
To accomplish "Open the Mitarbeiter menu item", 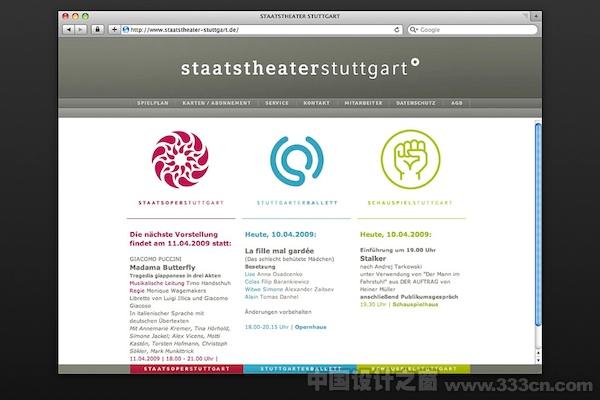I will 363,103.
